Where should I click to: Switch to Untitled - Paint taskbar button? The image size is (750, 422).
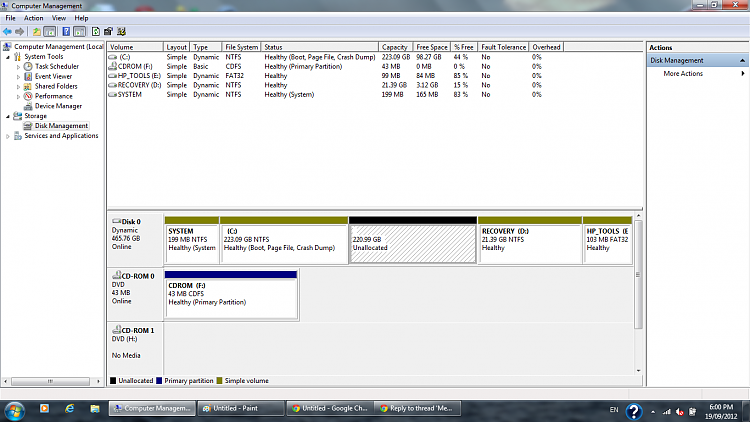pos(241,409)
